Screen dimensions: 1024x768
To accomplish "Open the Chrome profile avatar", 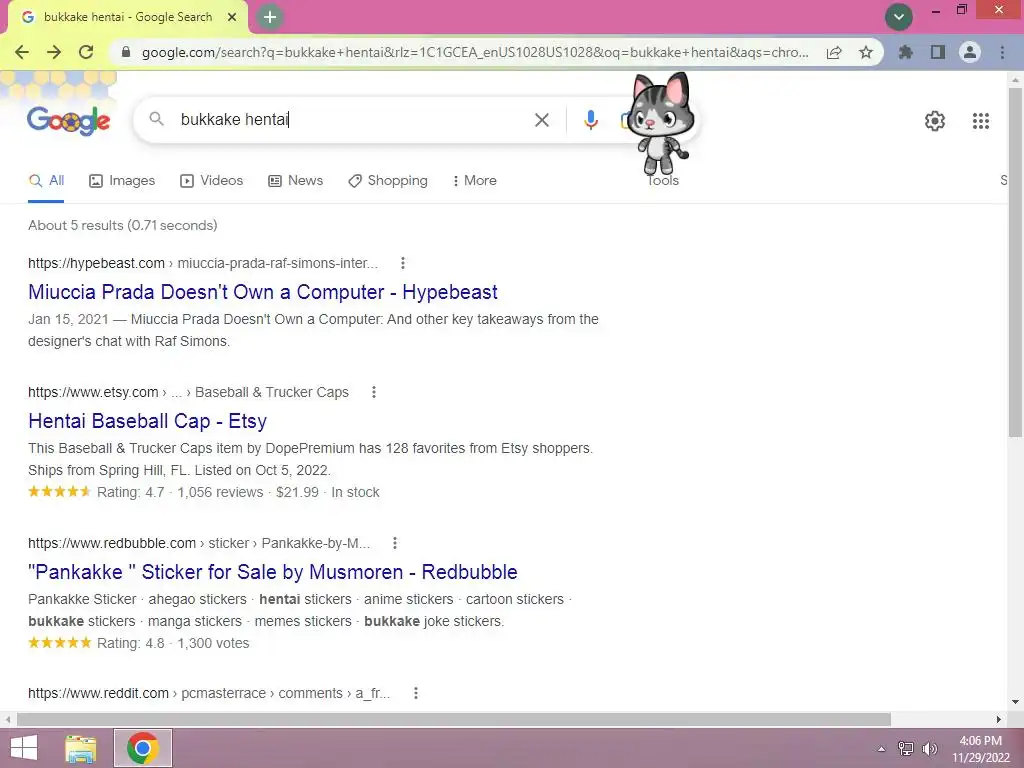I will click(x=970, y=52).
